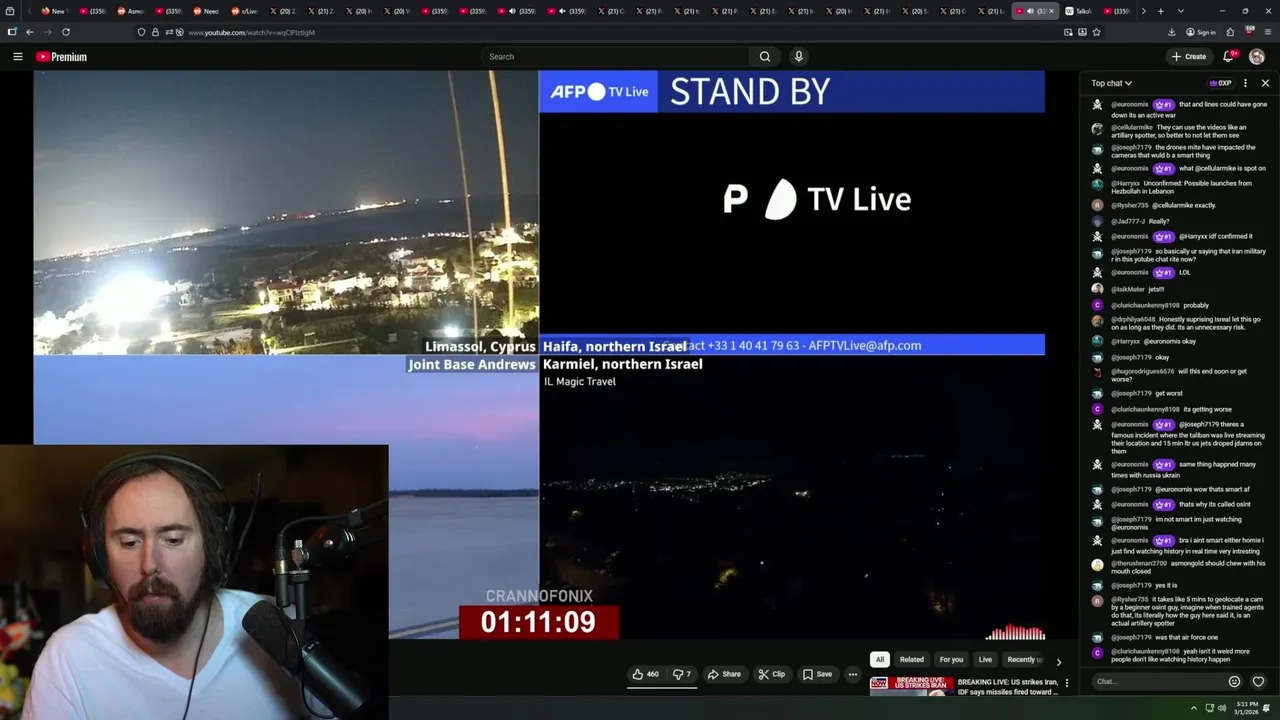Like the video with 460 likes
The image size is (1280, 720).
pyautogui.click(x=646, y=674)
